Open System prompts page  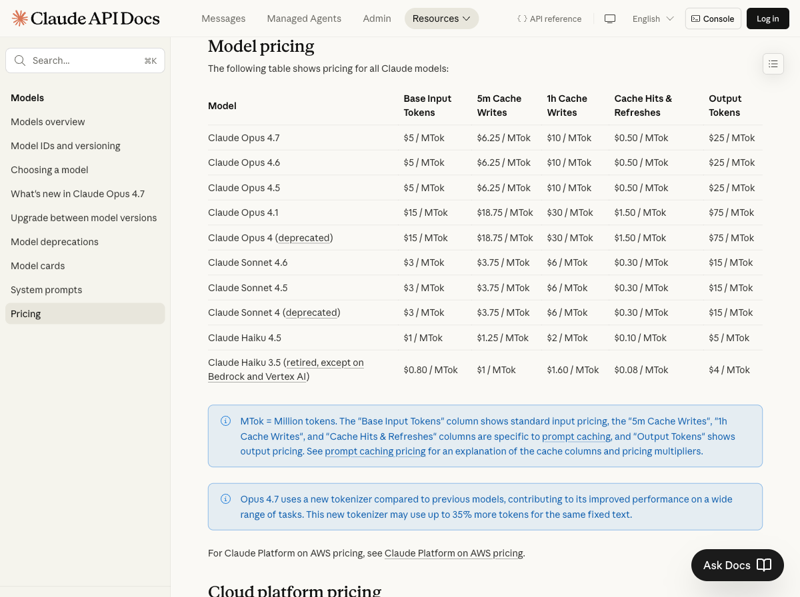coord(46,290)
